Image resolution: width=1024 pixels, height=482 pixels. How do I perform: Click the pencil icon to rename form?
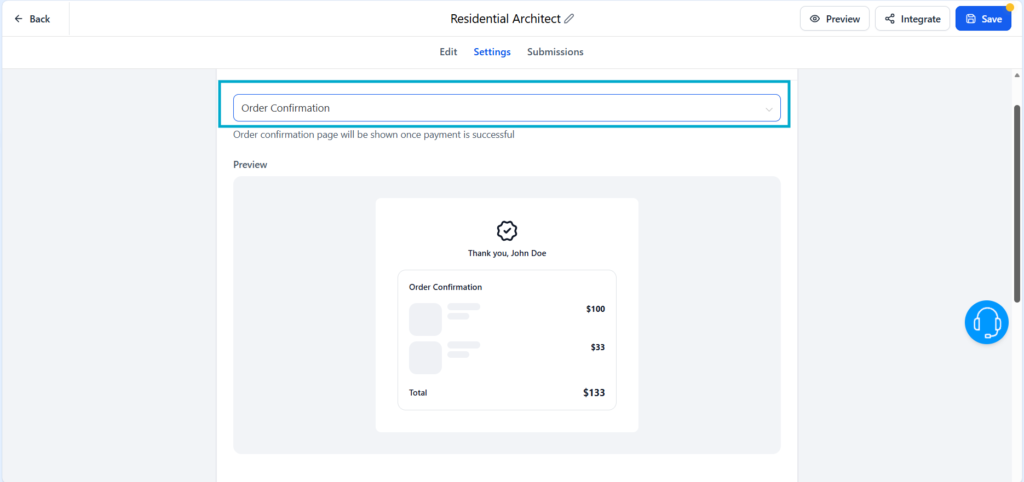tap(570, 19)
